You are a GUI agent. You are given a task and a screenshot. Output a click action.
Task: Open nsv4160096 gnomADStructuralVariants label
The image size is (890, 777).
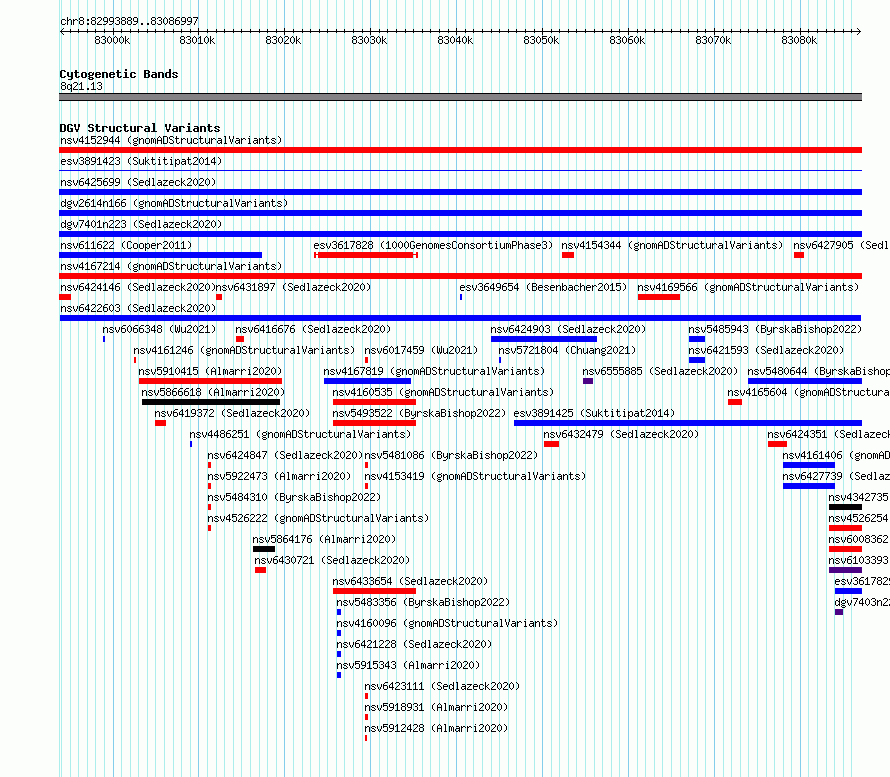click(x=447, y=623)
